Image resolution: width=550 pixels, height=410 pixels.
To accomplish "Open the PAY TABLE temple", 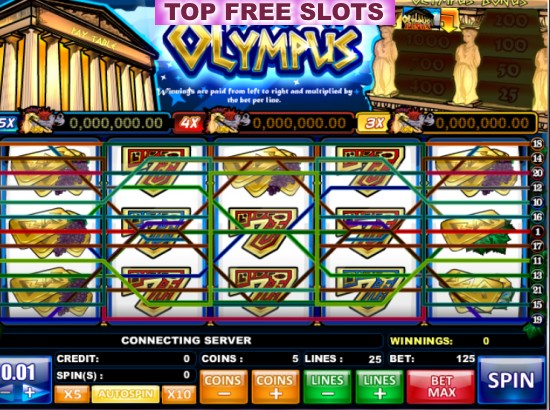I will (75, 56).
